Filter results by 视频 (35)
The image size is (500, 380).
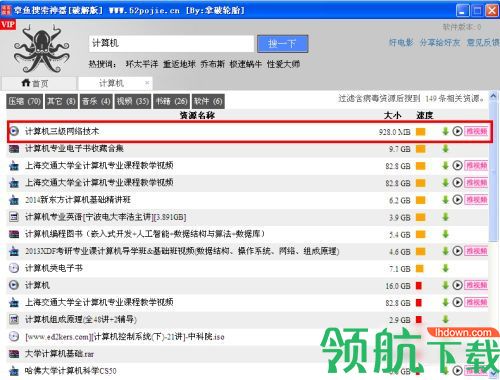[x=133, y=101]
